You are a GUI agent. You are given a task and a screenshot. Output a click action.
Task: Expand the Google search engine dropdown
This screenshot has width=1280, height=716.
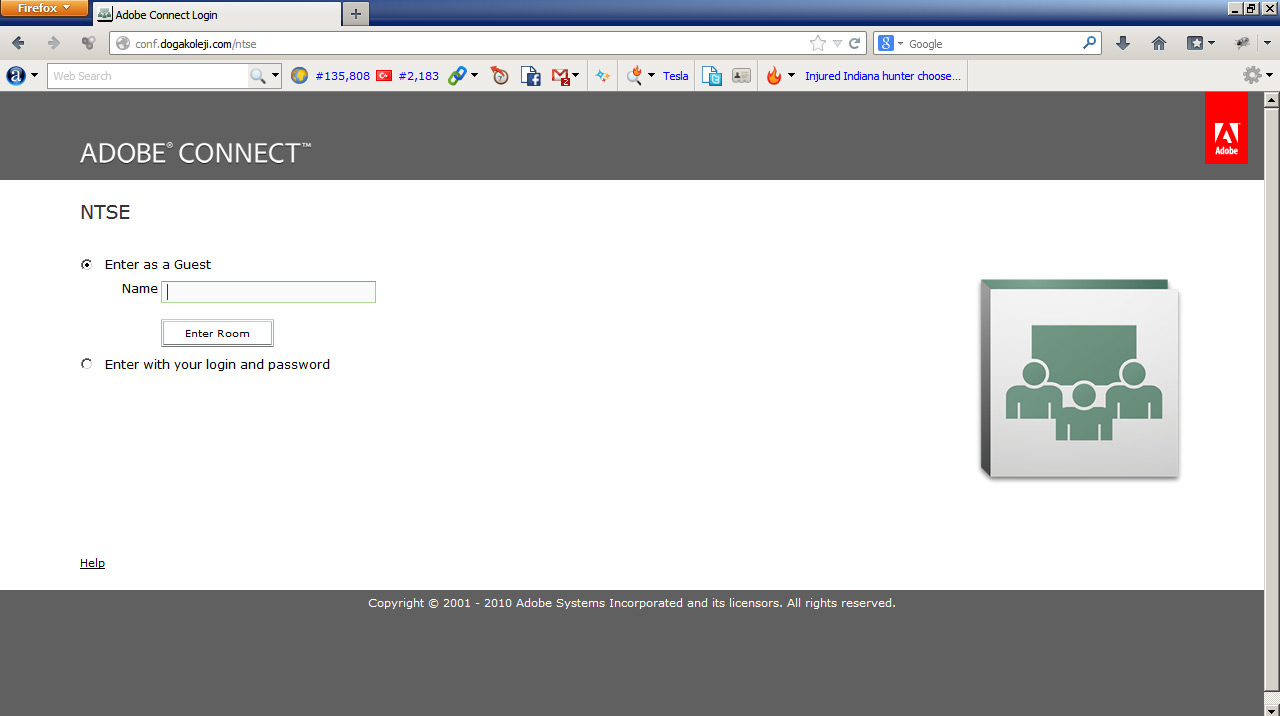pos(889,43)
